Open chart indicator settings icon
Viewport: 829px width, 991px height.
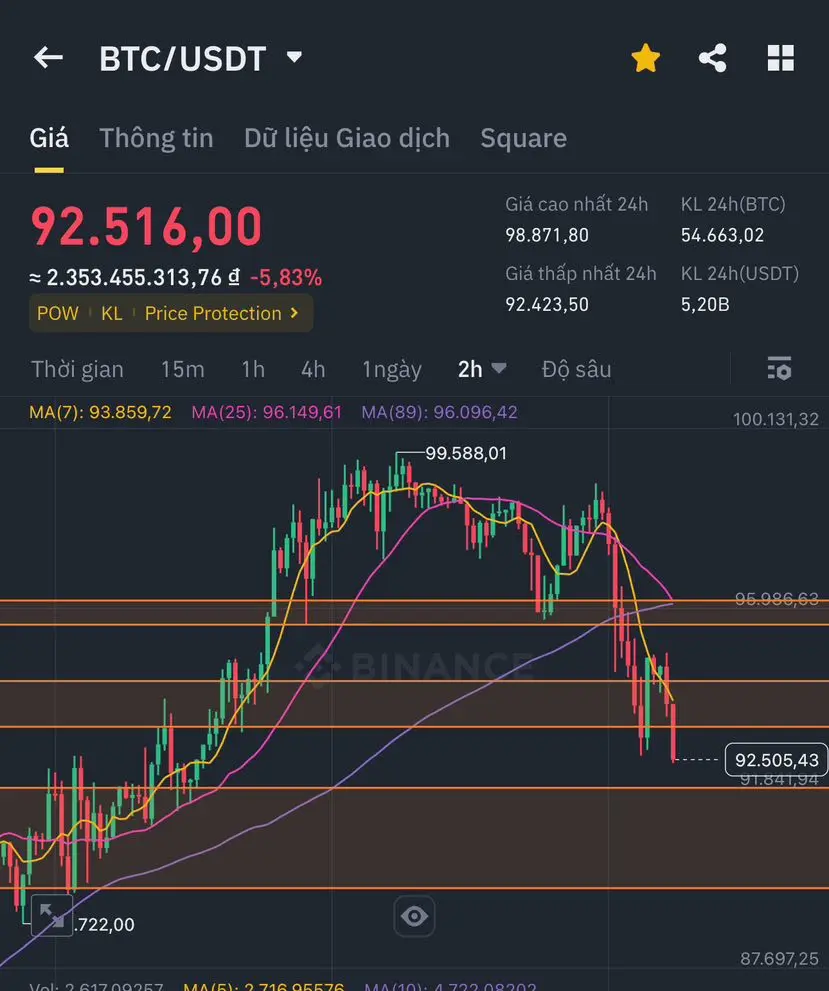point(779,368)
